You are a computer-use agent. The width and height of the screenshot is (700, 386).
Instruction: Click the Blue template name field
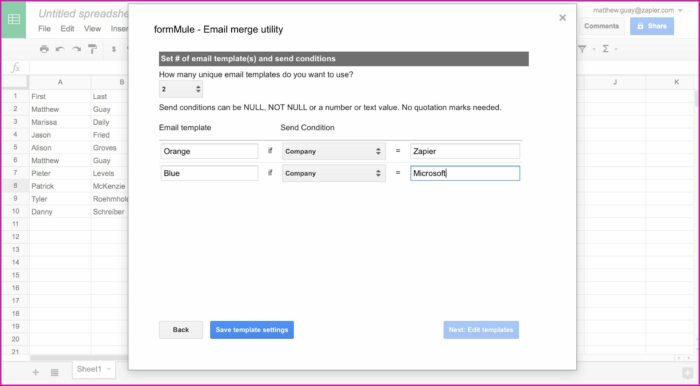pyautogui.click(x=209, y=173)
